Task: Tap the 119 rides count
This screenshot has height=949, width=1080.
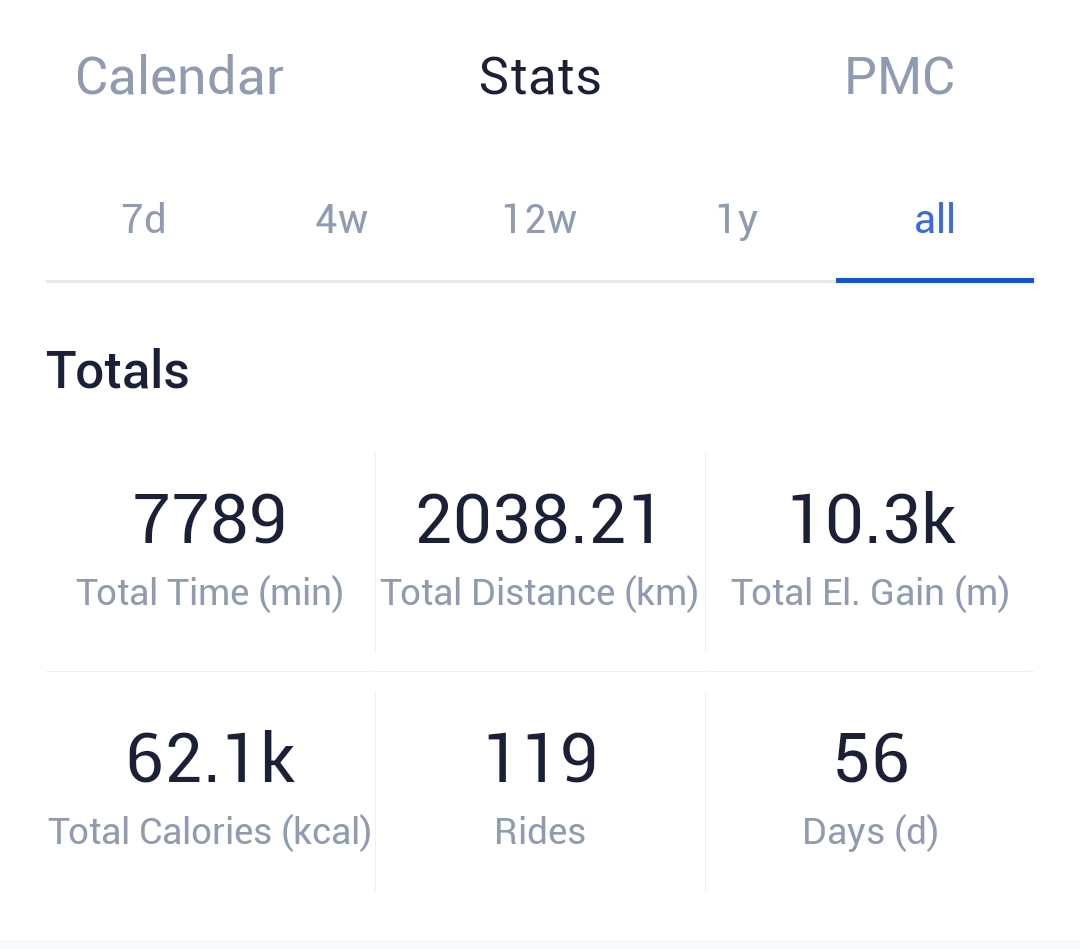Action: [541, 758]
